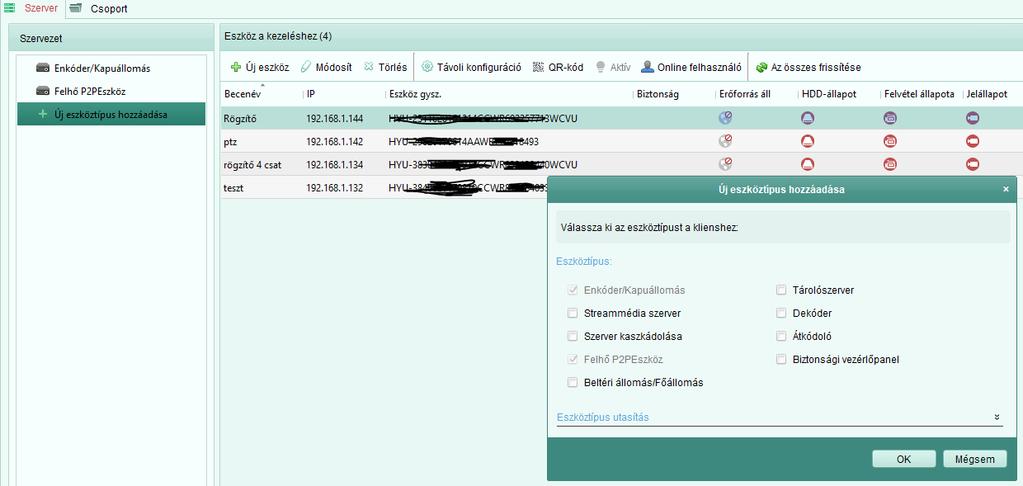Screen dimensions: 1023x486
Task: Select Enkóder/Kapuállomás in the tree
Action: [x=102, y=68]
